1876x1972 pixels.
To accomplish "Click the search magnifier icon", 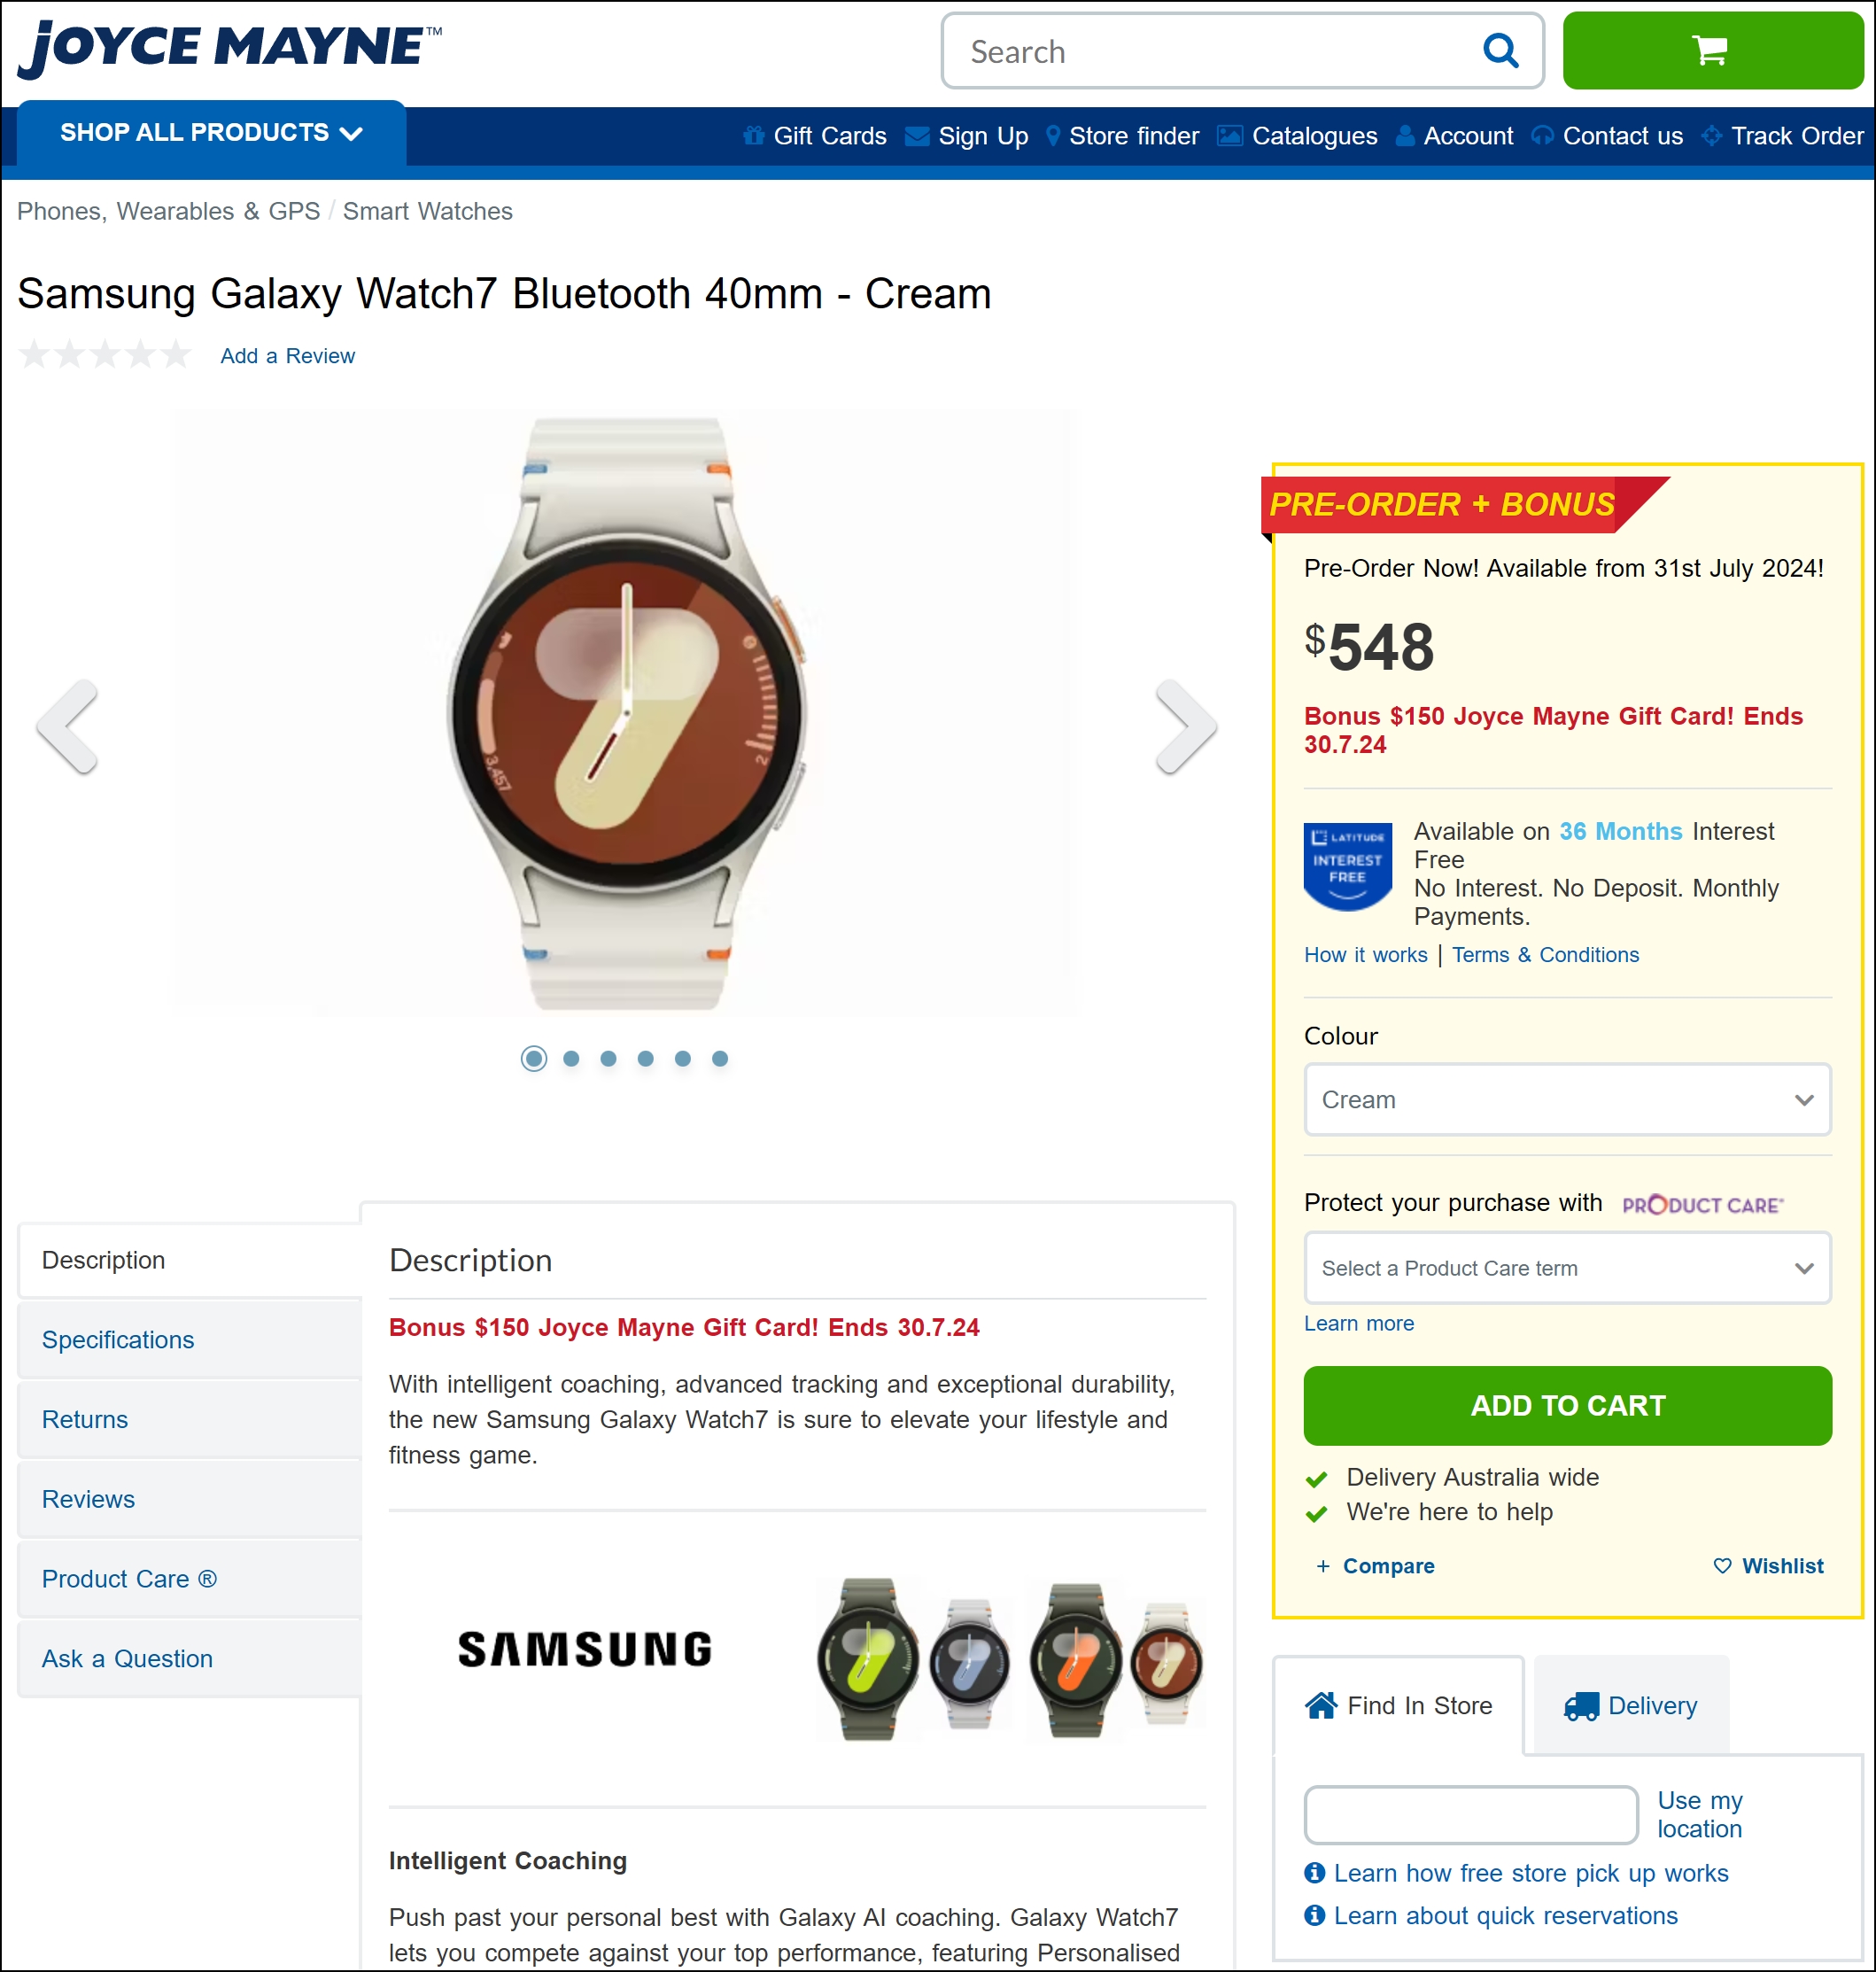I will tap(1500, 51).
